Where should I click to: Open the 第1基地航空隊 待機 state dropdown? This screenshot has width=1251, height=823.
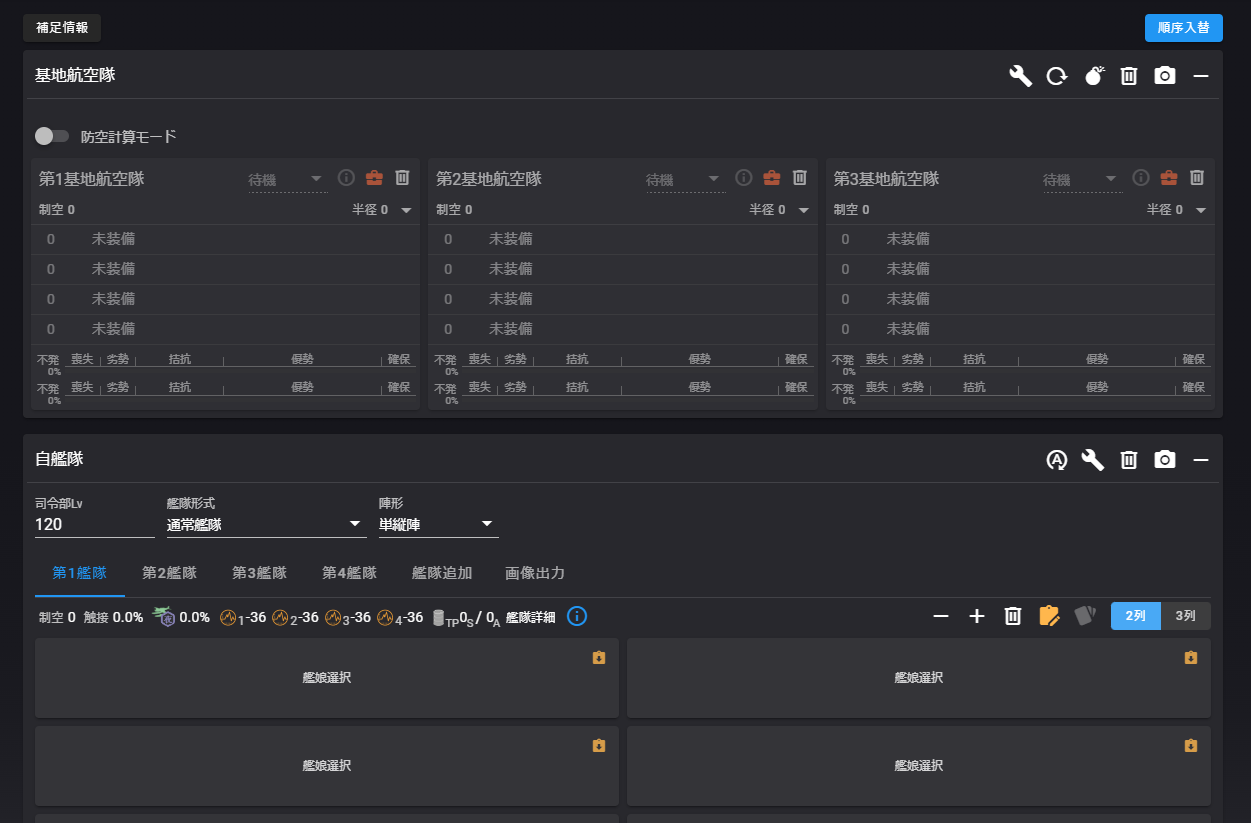coord(286,180)
